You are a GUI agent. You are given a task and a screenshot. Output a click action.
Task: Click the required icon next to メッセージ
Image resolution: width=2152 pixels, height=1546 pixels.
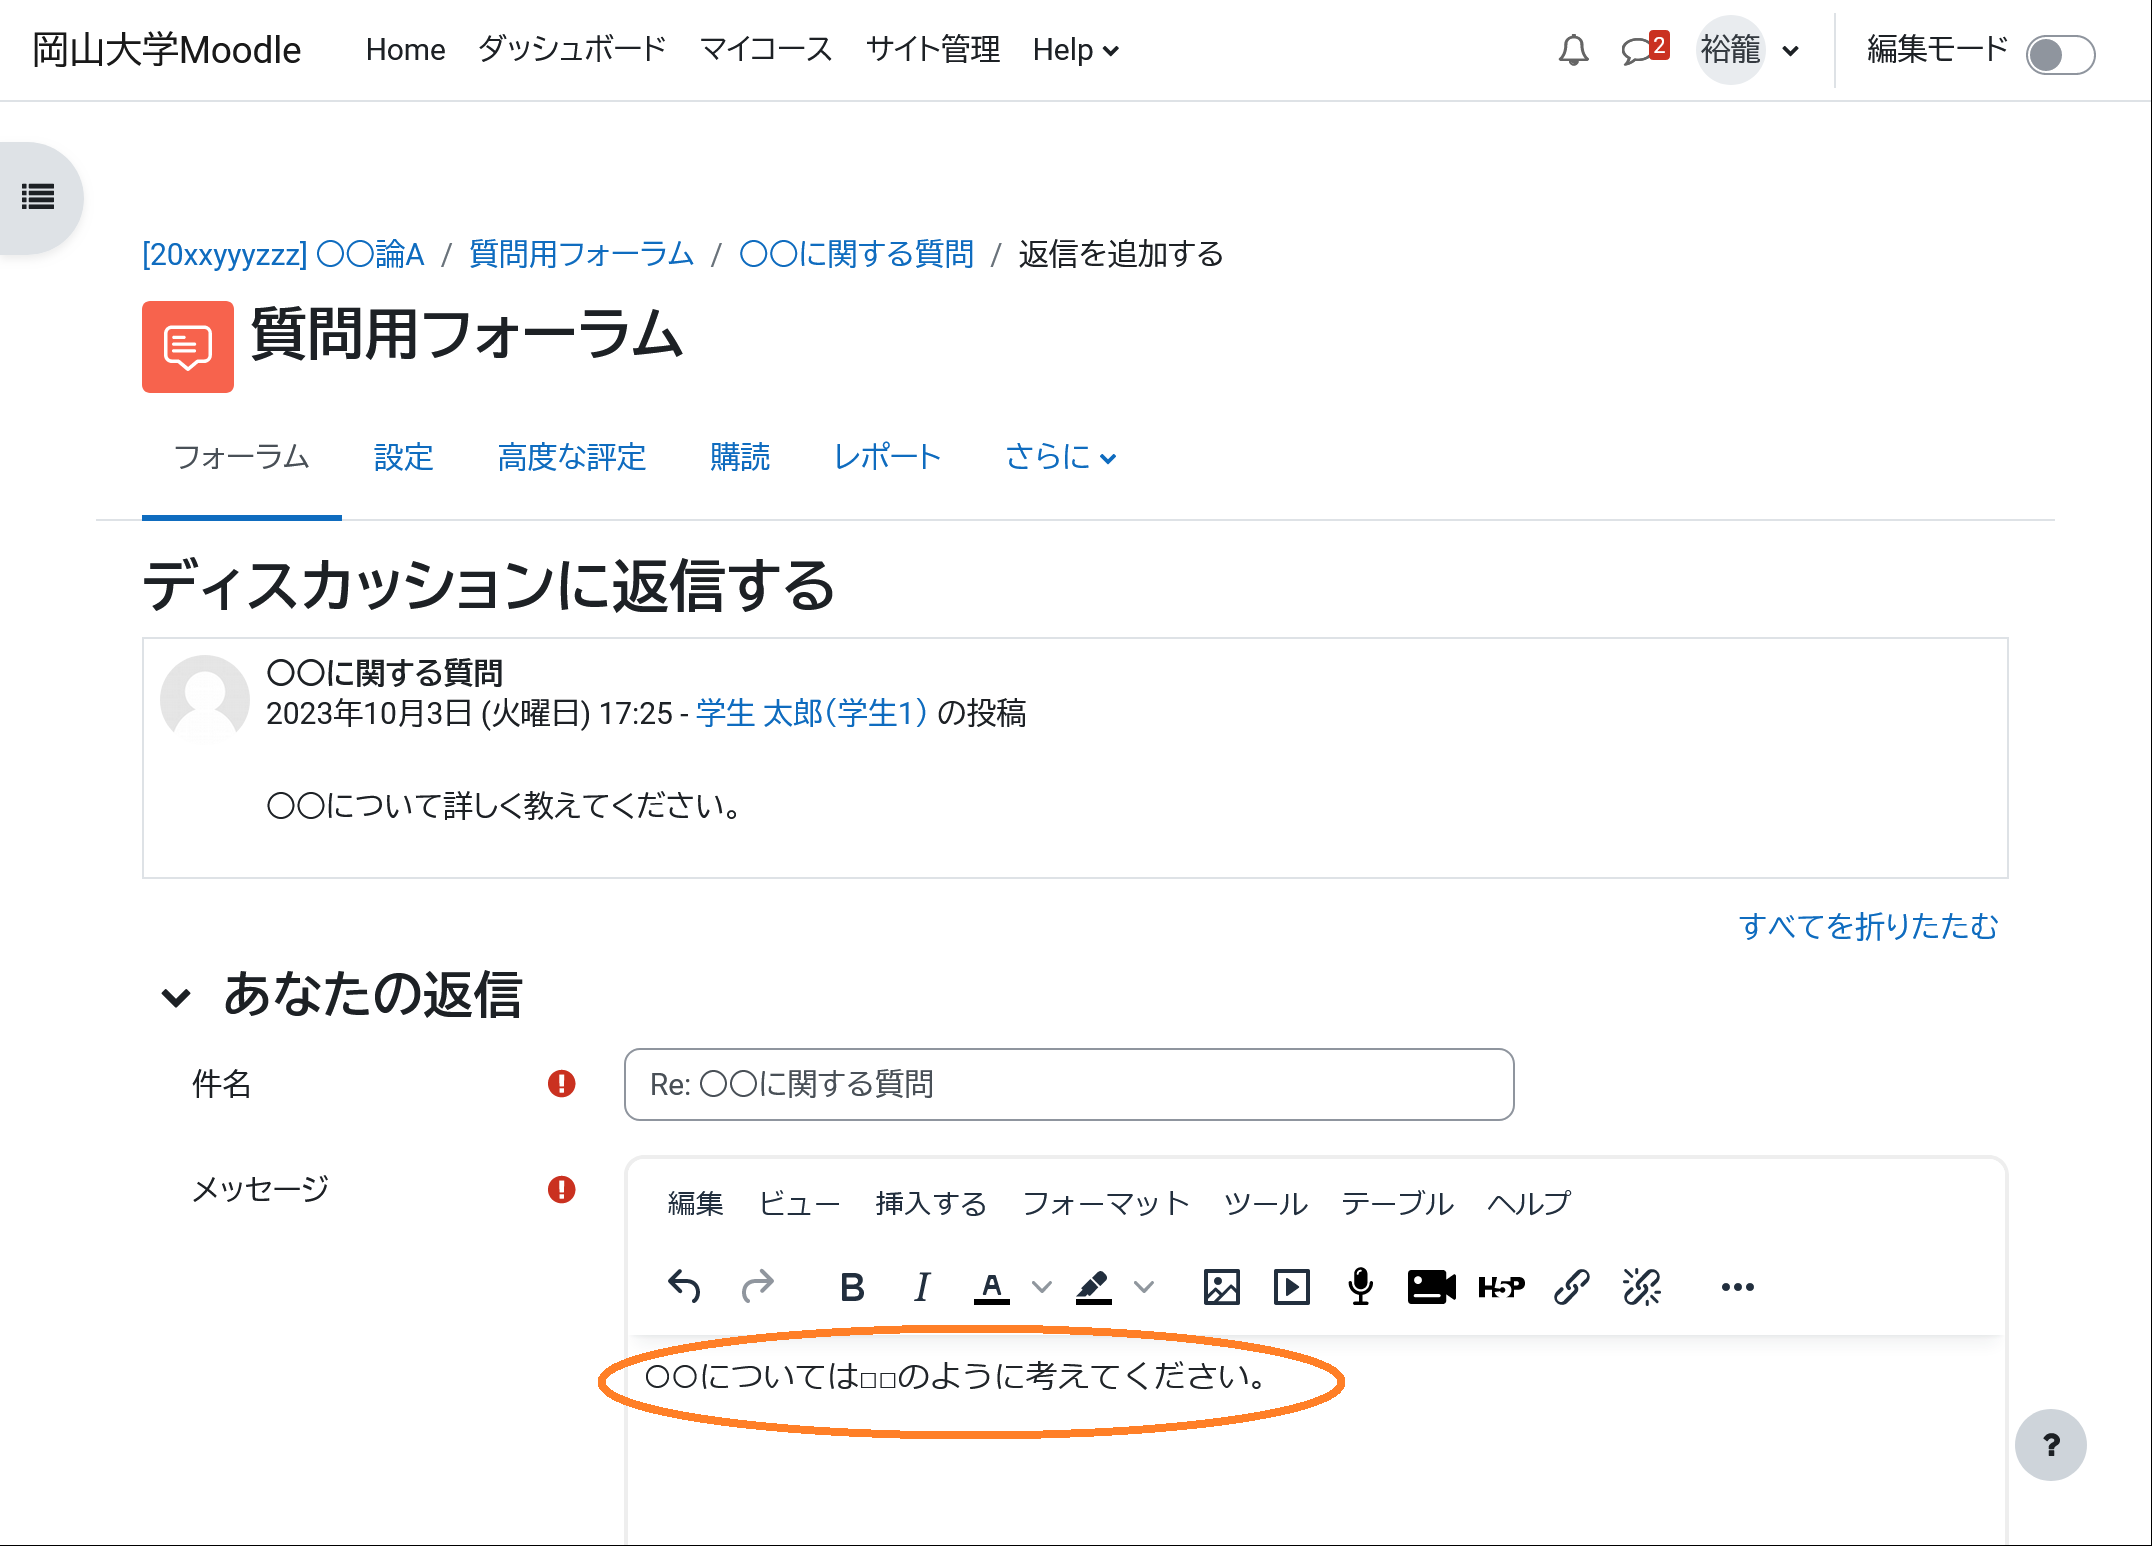coord(562,1189)
